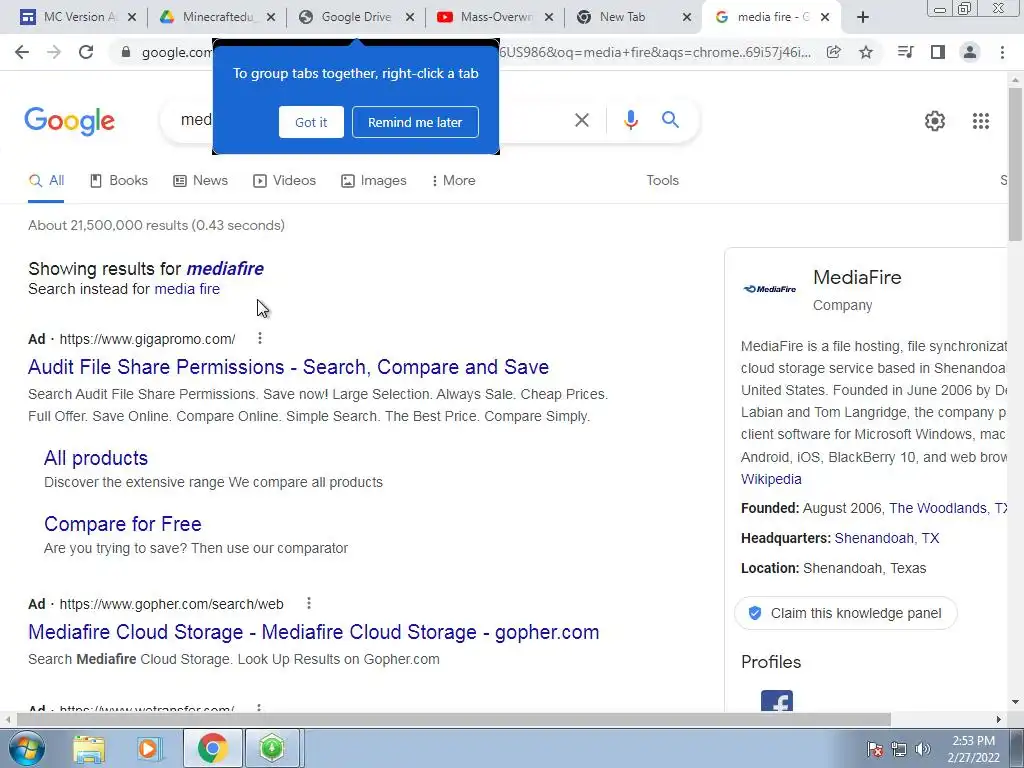
Task: Click The Woodlands, TX link
Action: click(x=948, y=508)
